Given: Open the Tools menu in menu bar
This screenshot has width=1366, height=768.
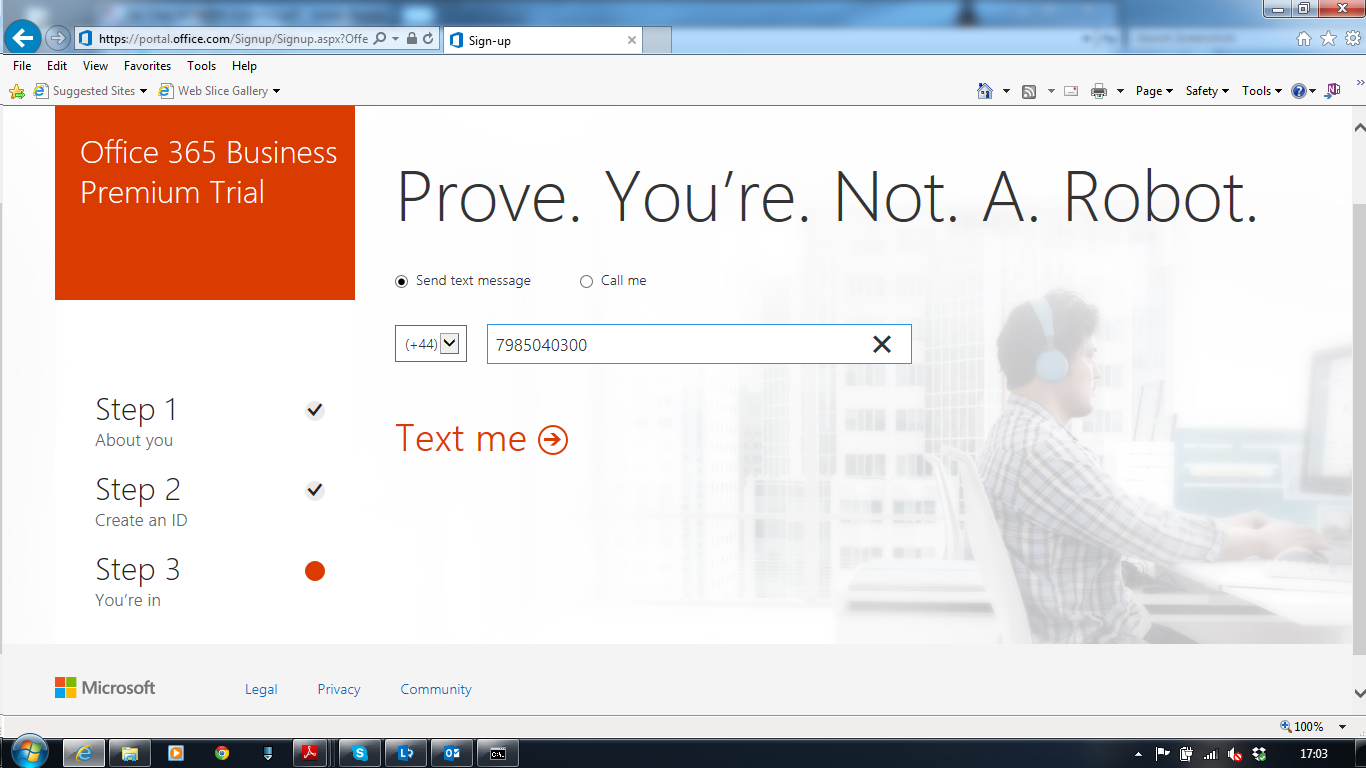Looking at the screenshot, I should coord(201,66).
